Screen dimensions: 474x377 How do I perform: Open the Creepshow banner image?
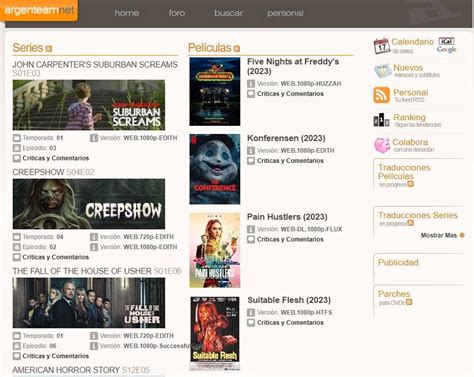[89, 204]
